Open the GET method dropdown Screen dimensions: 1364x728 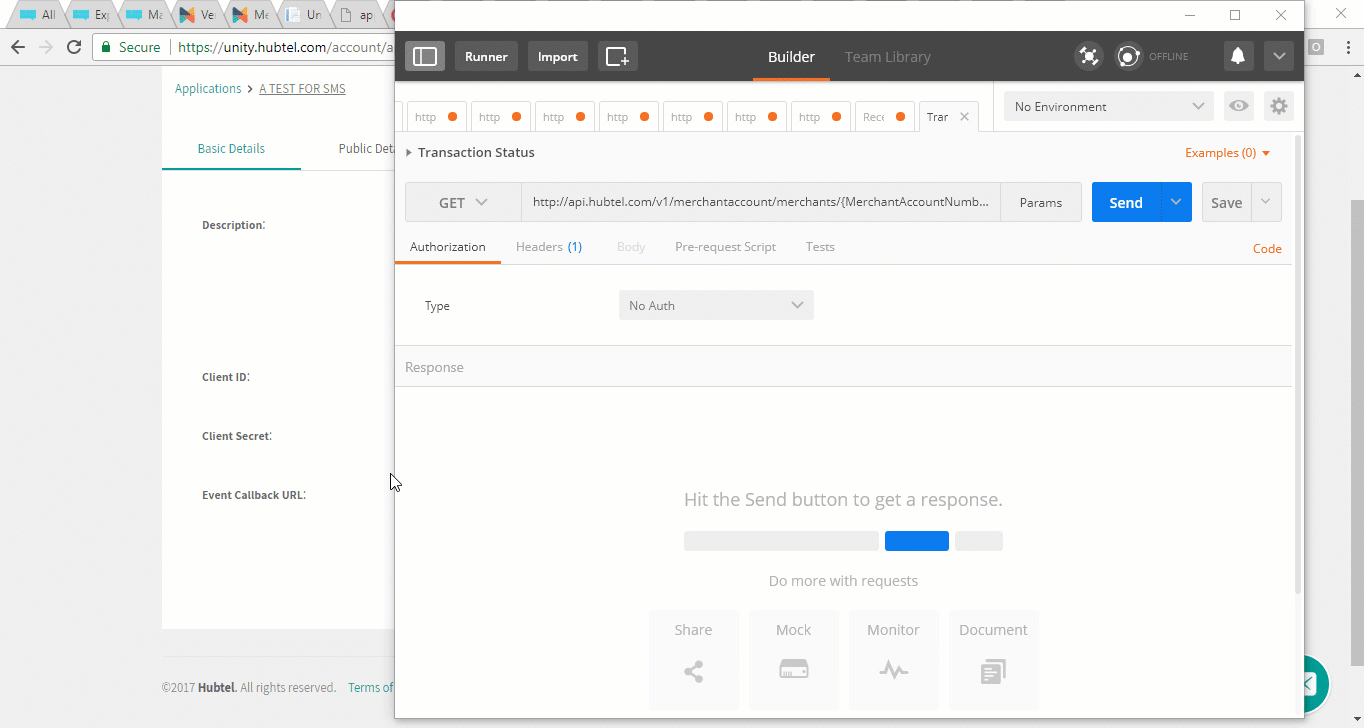click(x=463, y=202)
